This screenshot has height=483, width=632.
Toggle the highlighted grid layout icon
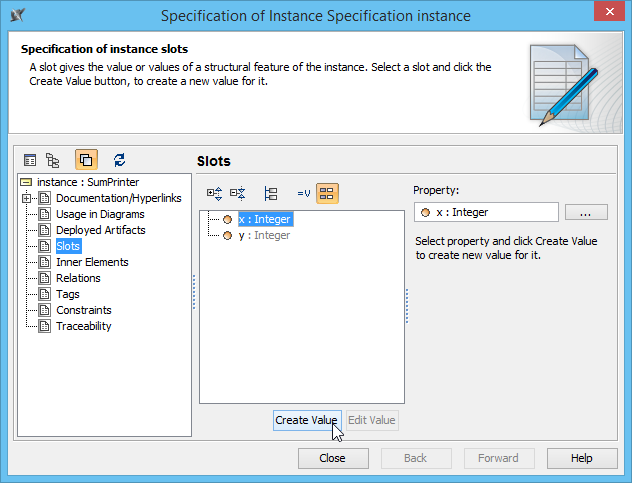327,193
